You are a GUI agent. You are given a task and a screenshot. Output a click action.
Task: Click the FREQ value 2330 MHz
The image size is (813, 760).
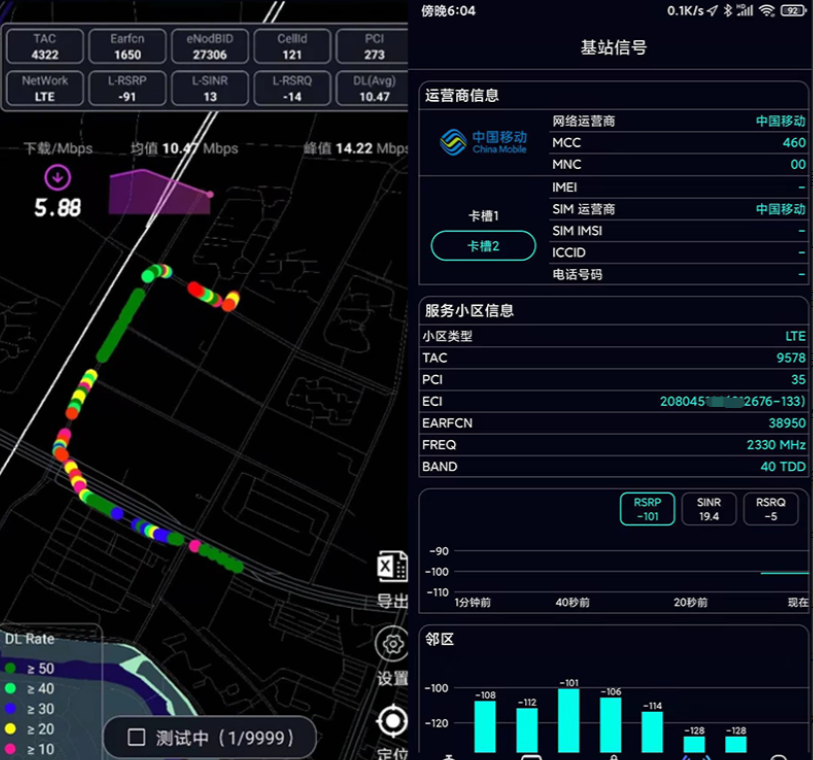pos(776,445)
